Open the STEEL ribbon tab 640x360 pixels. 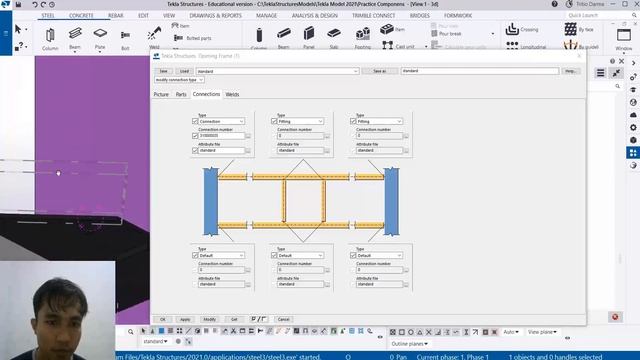48,16
